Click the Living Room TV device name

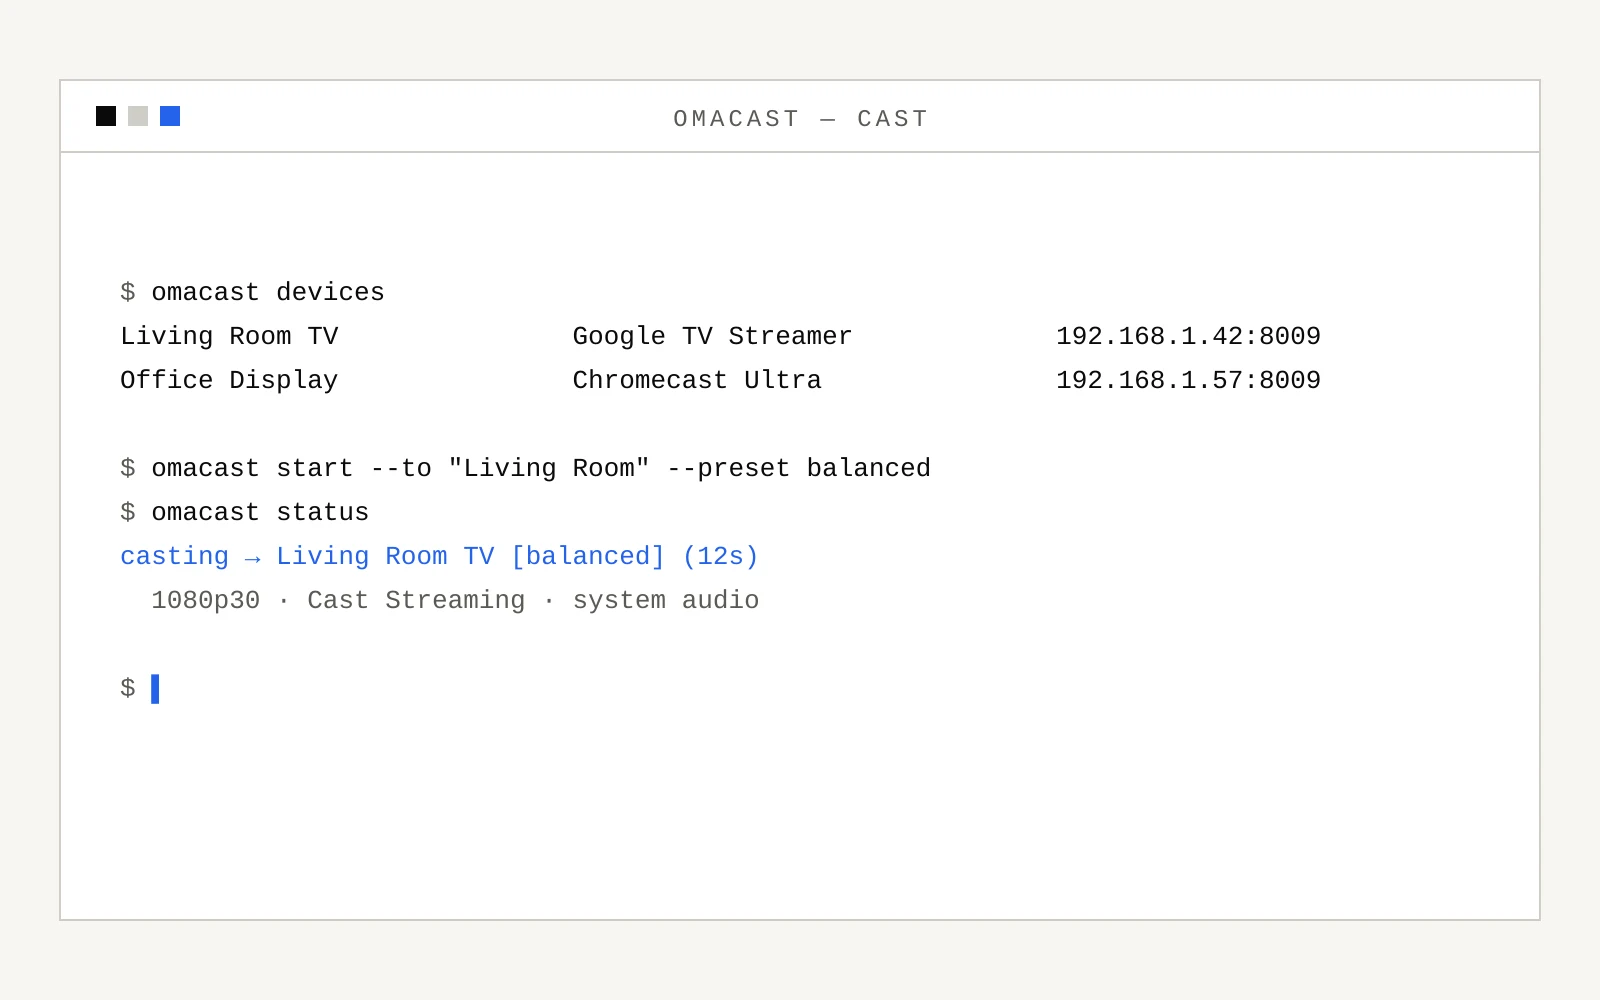click(x=229, y=336)
